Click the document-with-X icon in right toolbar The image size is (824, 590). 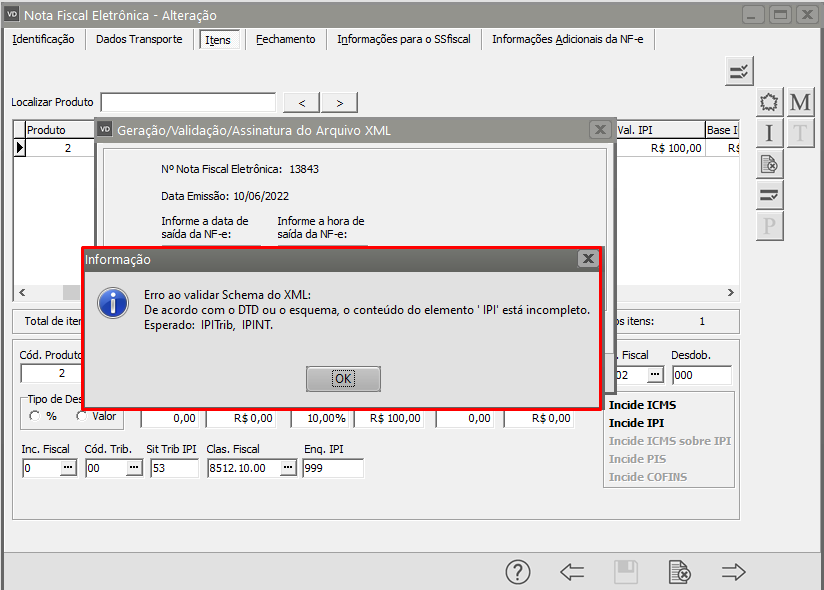coord(769,164)
